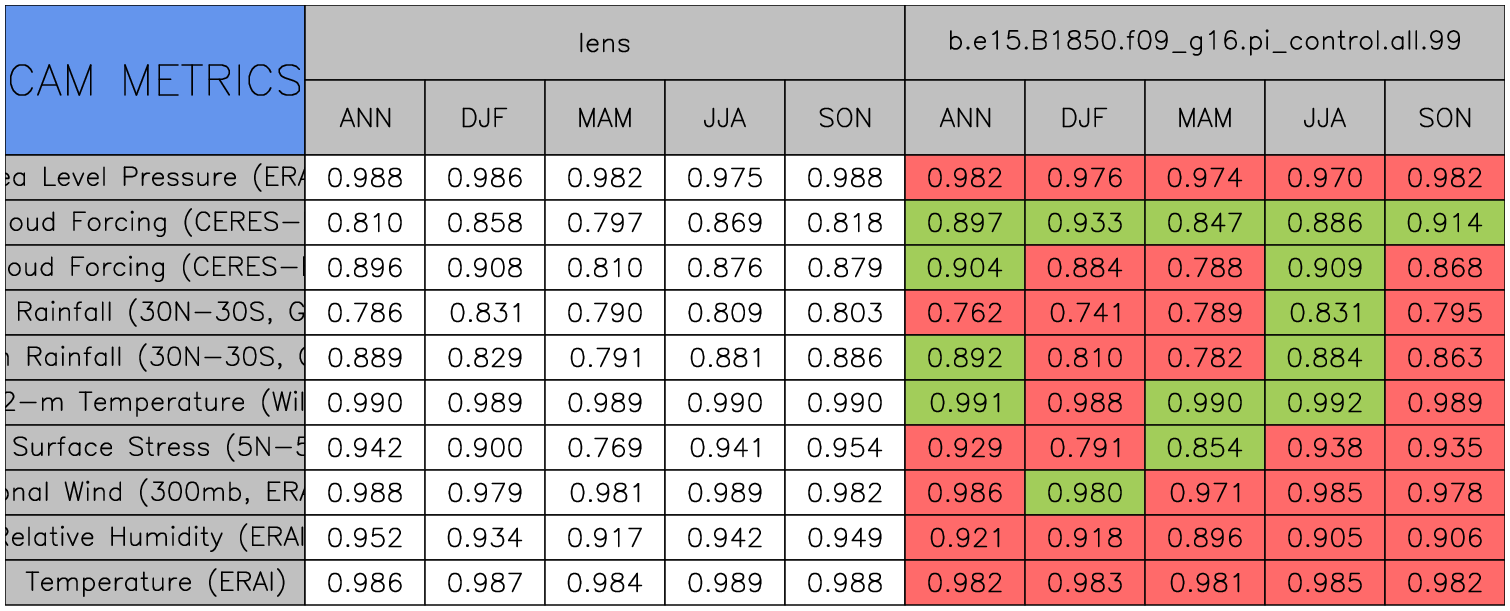This screenshot has height=611, width=1510.
Task: Click the pi_control JJA column header
Action: (1324, 118)
